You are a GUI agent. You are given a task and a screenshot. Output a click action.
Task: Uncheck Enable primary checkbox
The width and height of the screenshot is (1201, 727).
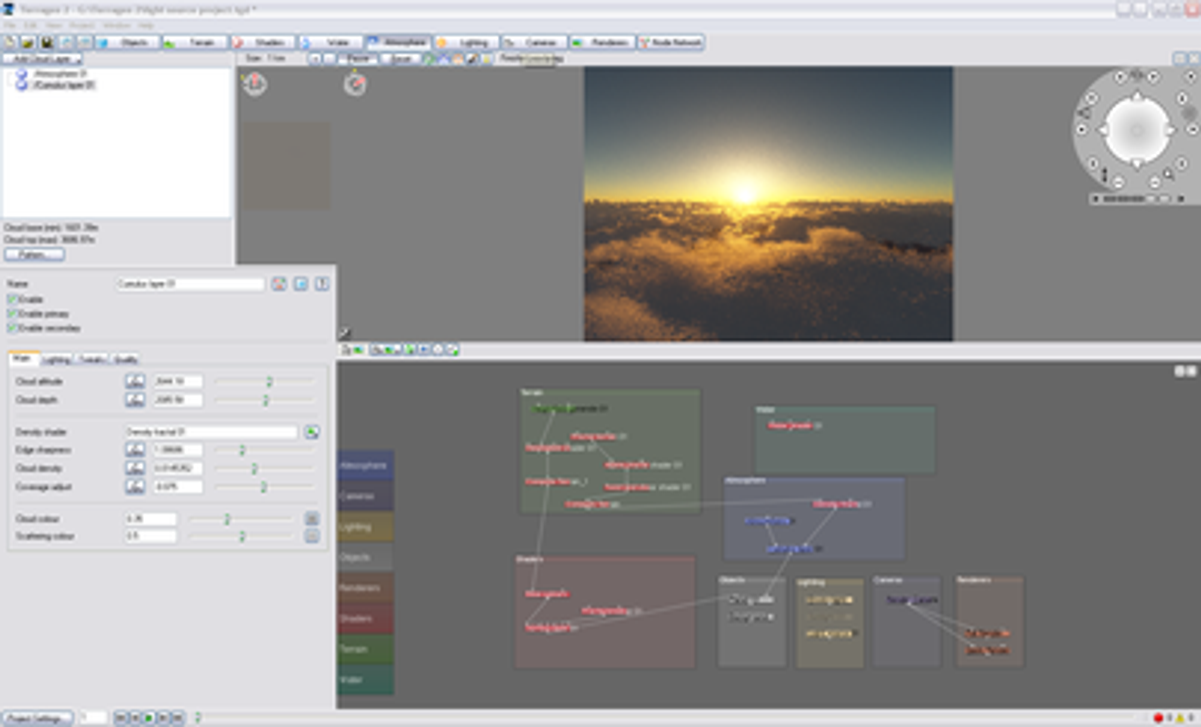coord(12,313)
